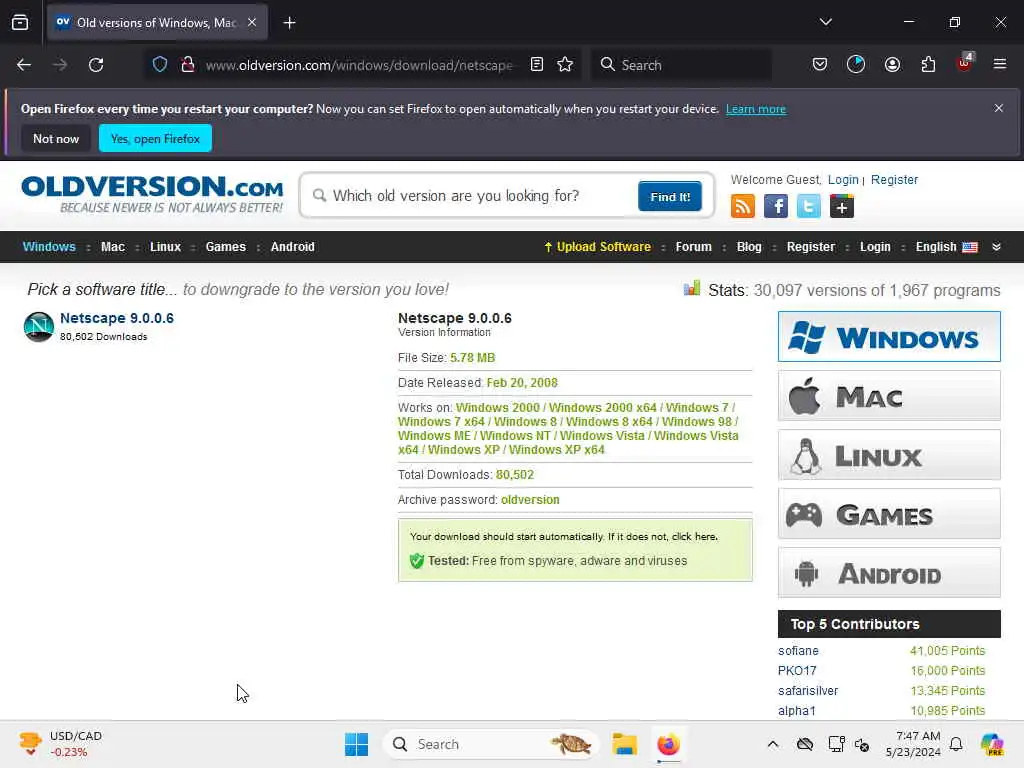Open the notification bell in system tray
Image resolution: width=1024 pixels, height=768 pixels.
point(956,744)
